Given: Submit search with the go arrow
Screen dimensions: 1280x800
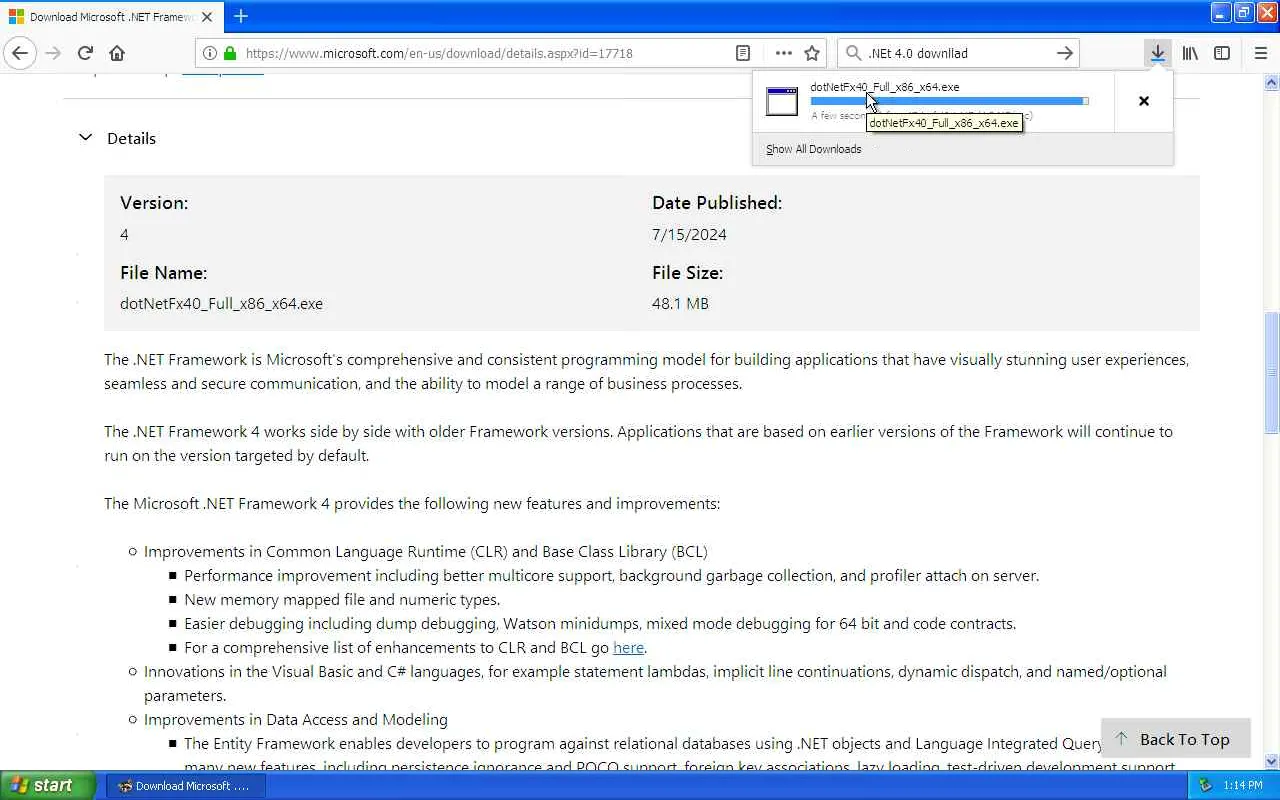Looking at the screenshot, I should pos(1065,53).
